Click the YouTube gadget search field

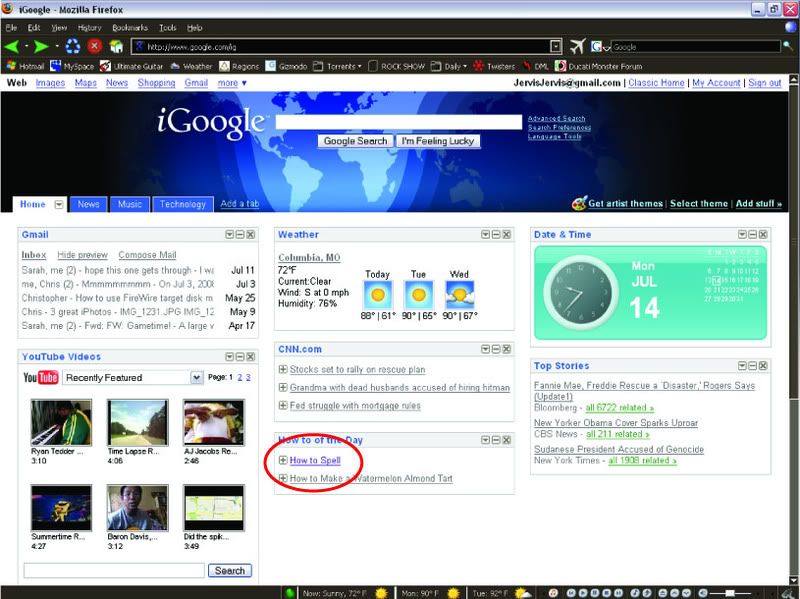coord(114,570)
